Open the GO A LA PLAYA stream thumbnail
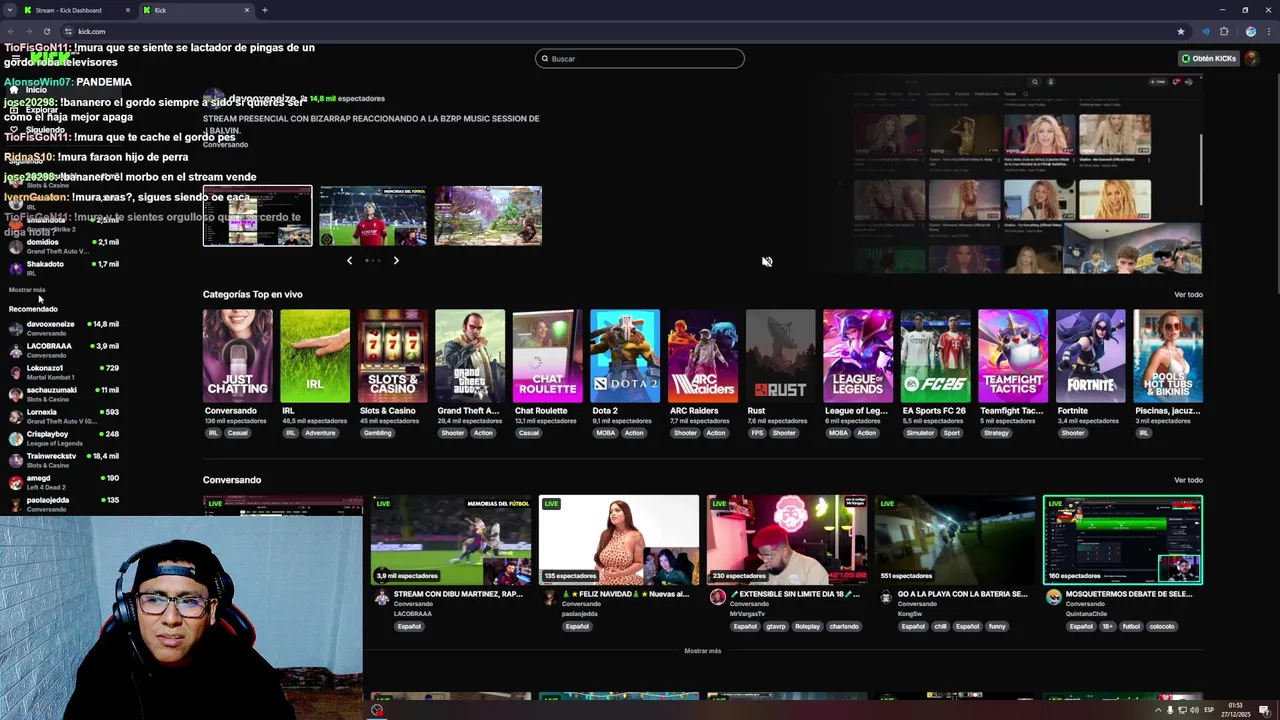This screenshot has width=1280, height=720. (x=955, y=540)
